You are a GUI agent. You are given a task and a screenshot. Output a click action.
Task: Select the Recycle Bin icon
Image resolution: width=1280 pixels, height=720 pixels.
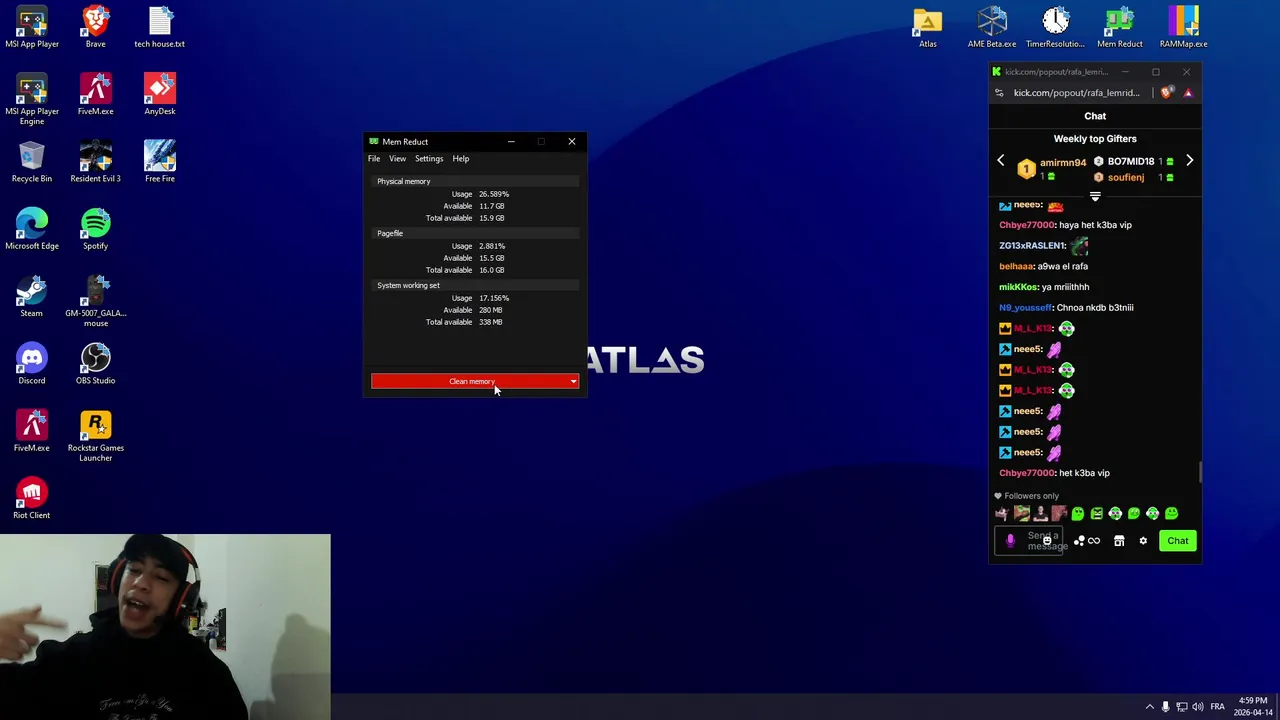(32, 162)
